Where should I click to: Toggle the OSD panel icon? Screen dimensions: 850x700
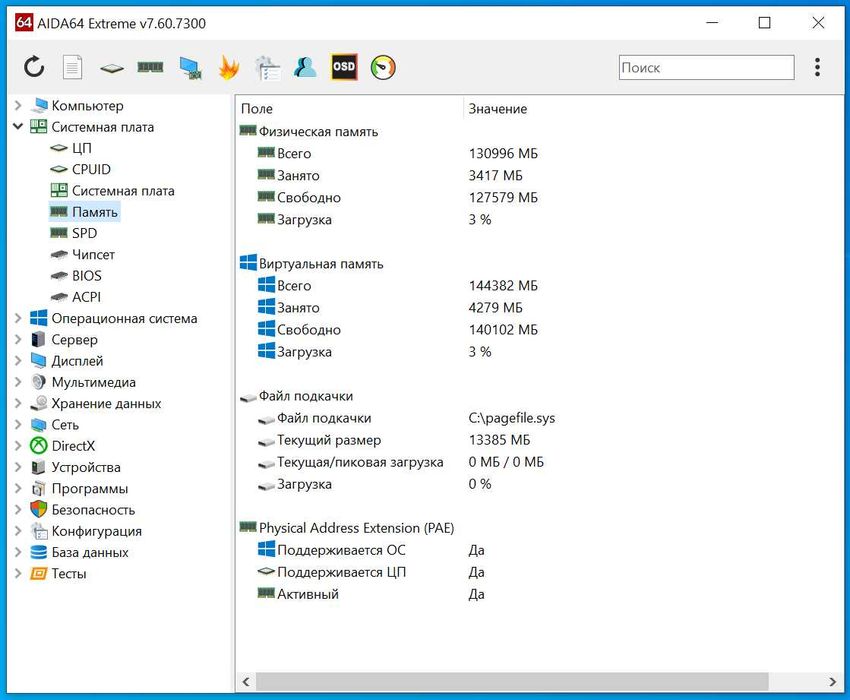[x=344, y=67]
